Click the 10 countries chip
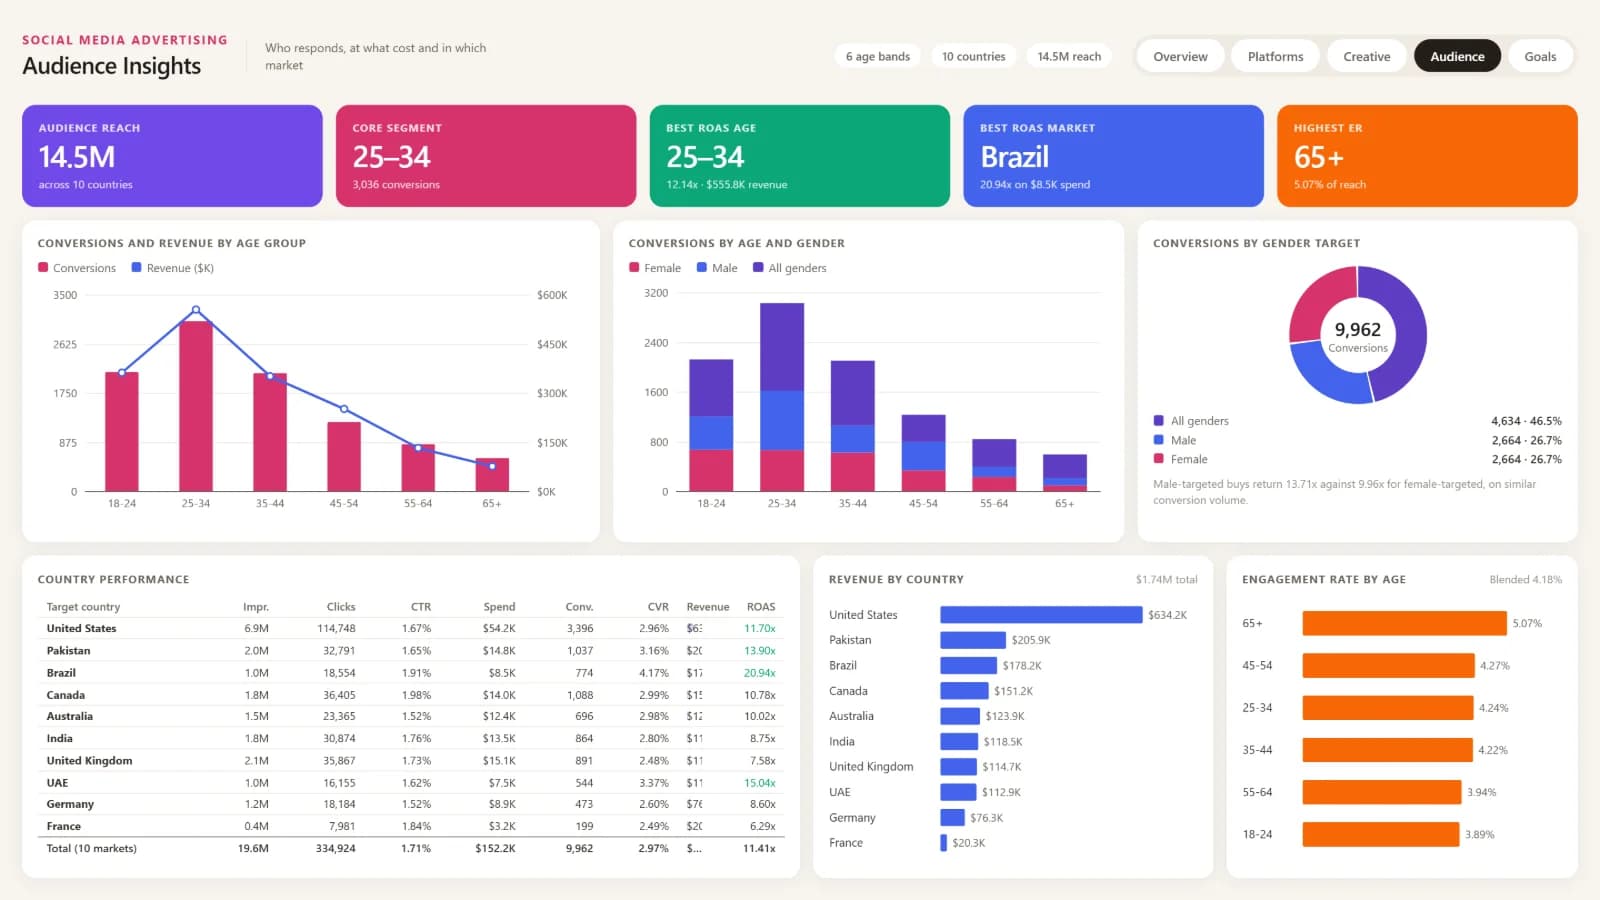 pos(973,56)
